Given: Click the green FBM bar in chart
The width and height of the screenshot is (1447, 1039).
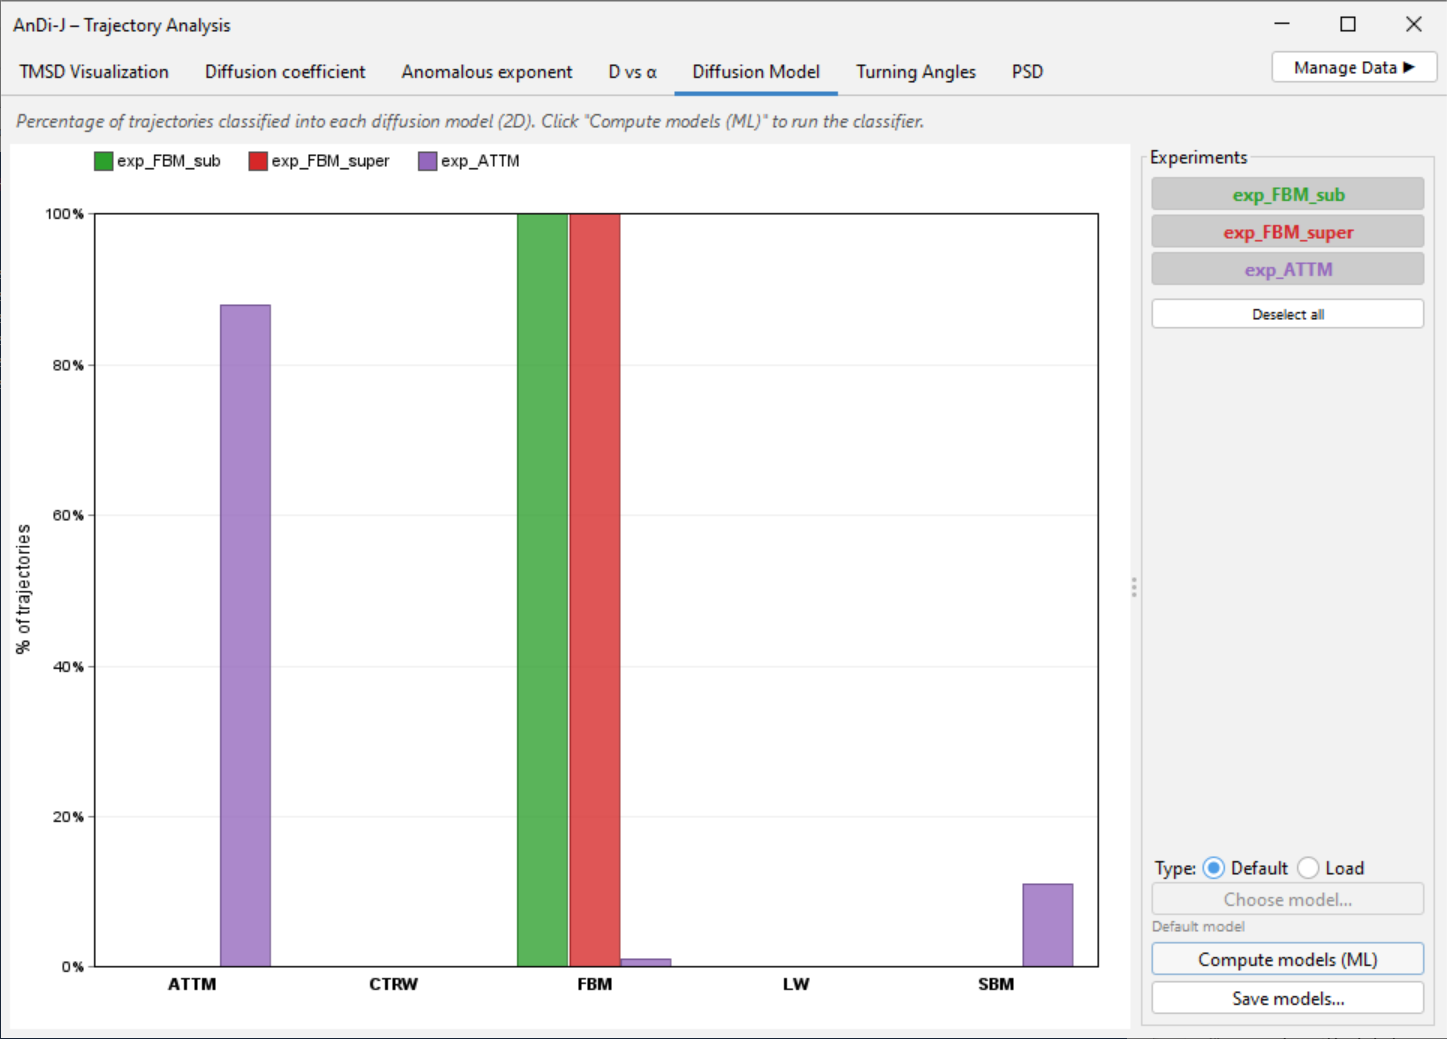Looking at the screenshot, I should [542, 590].
